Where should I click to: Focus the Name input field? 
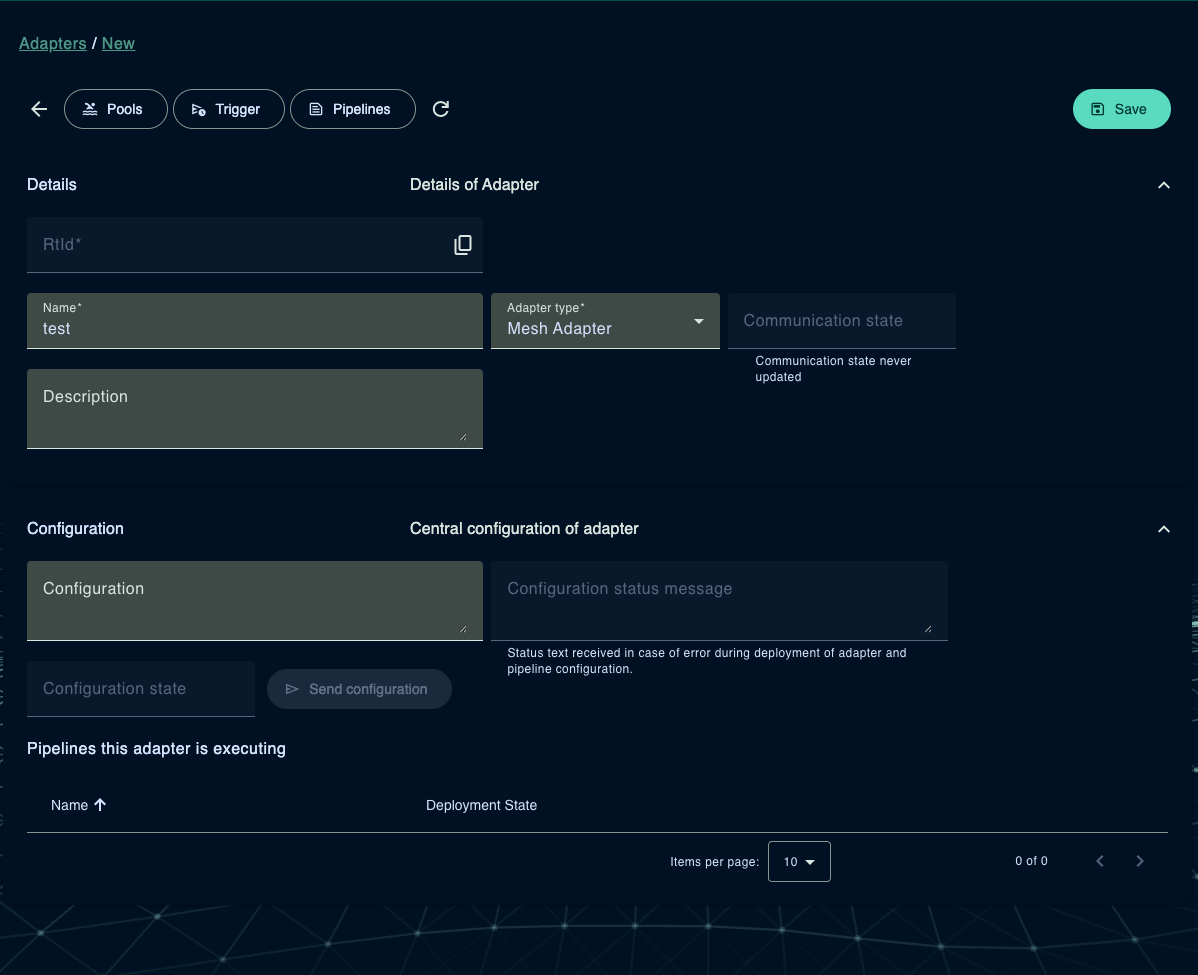pos(254,321)
